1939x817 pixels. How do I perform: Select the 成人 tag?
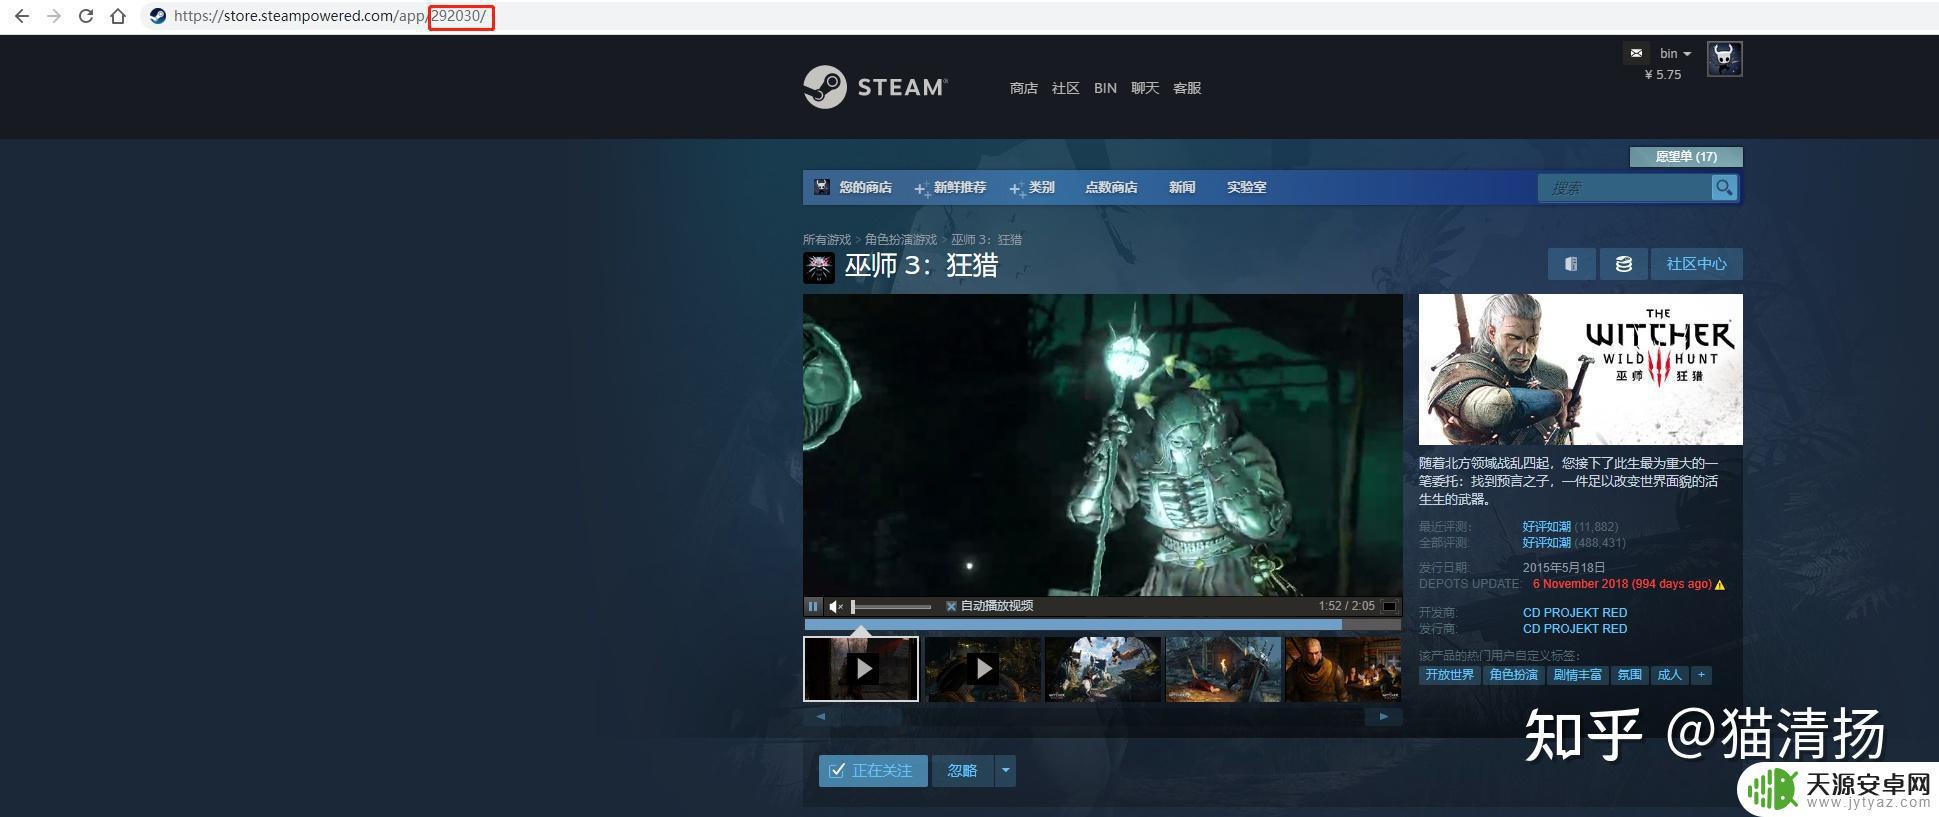tap(1670, 675)
